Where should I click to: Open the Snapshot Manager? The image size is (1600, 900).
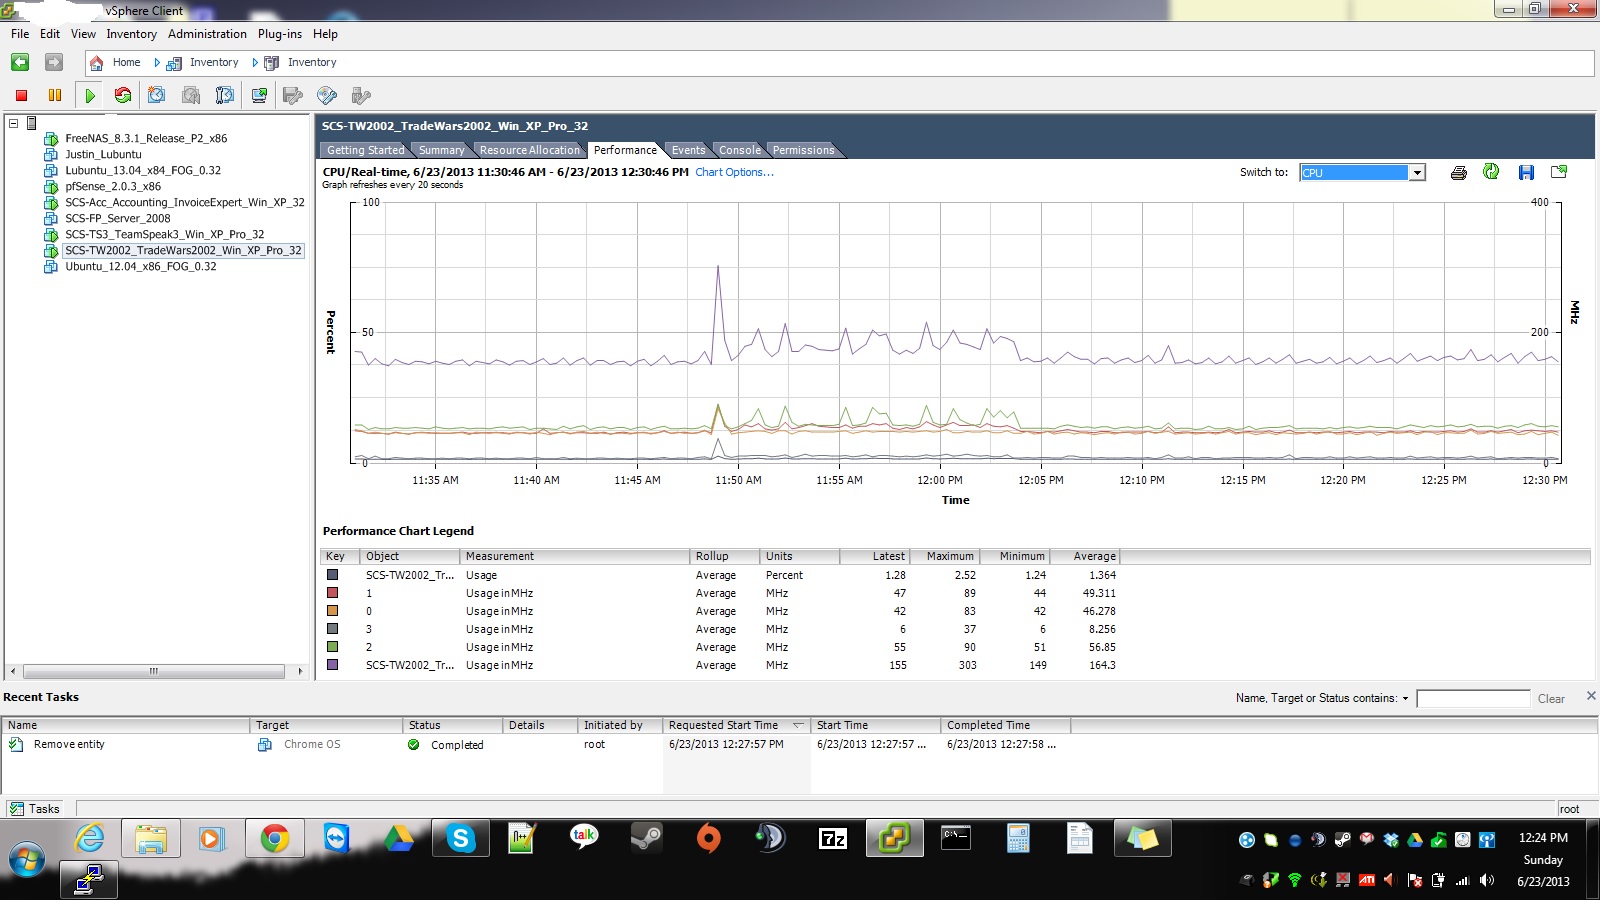pyautogui.click(x=224, y=95)
